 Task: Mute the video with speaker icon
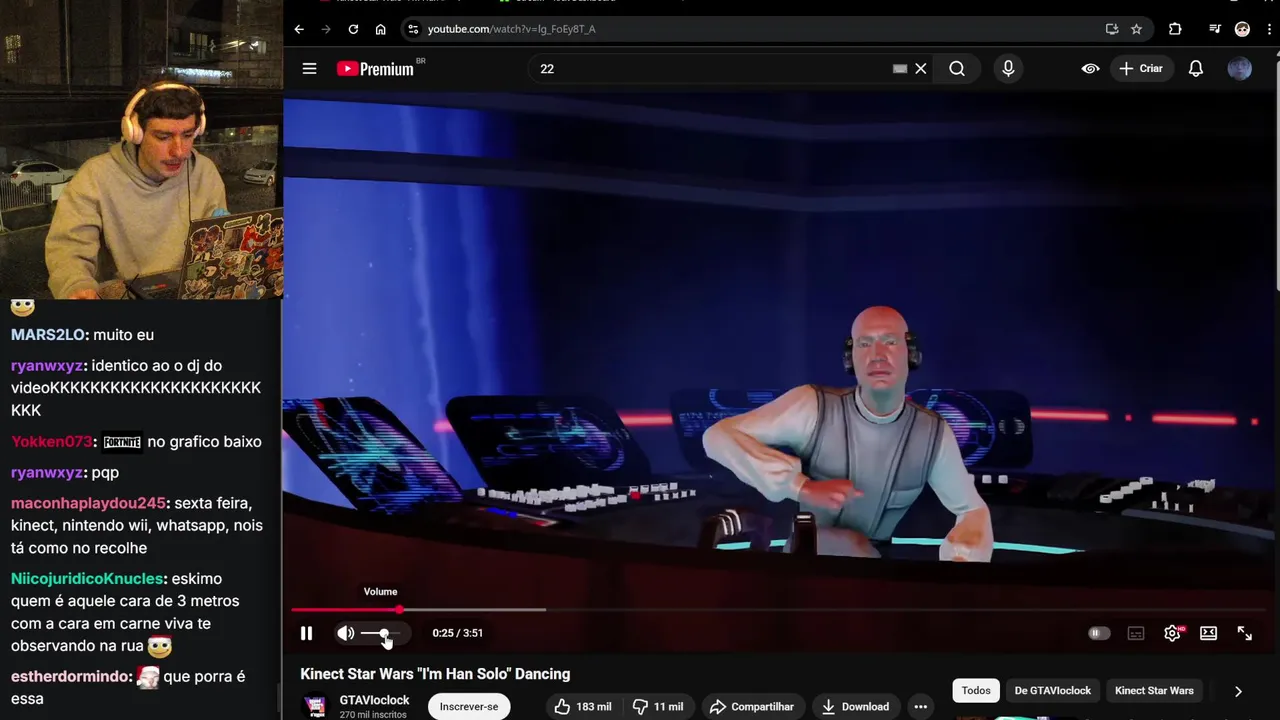click(x=346, y=633)
